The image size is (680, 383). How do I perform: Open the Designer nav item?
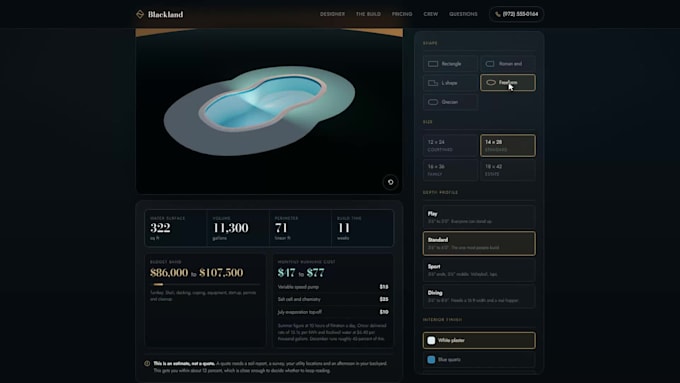(332, 14)
